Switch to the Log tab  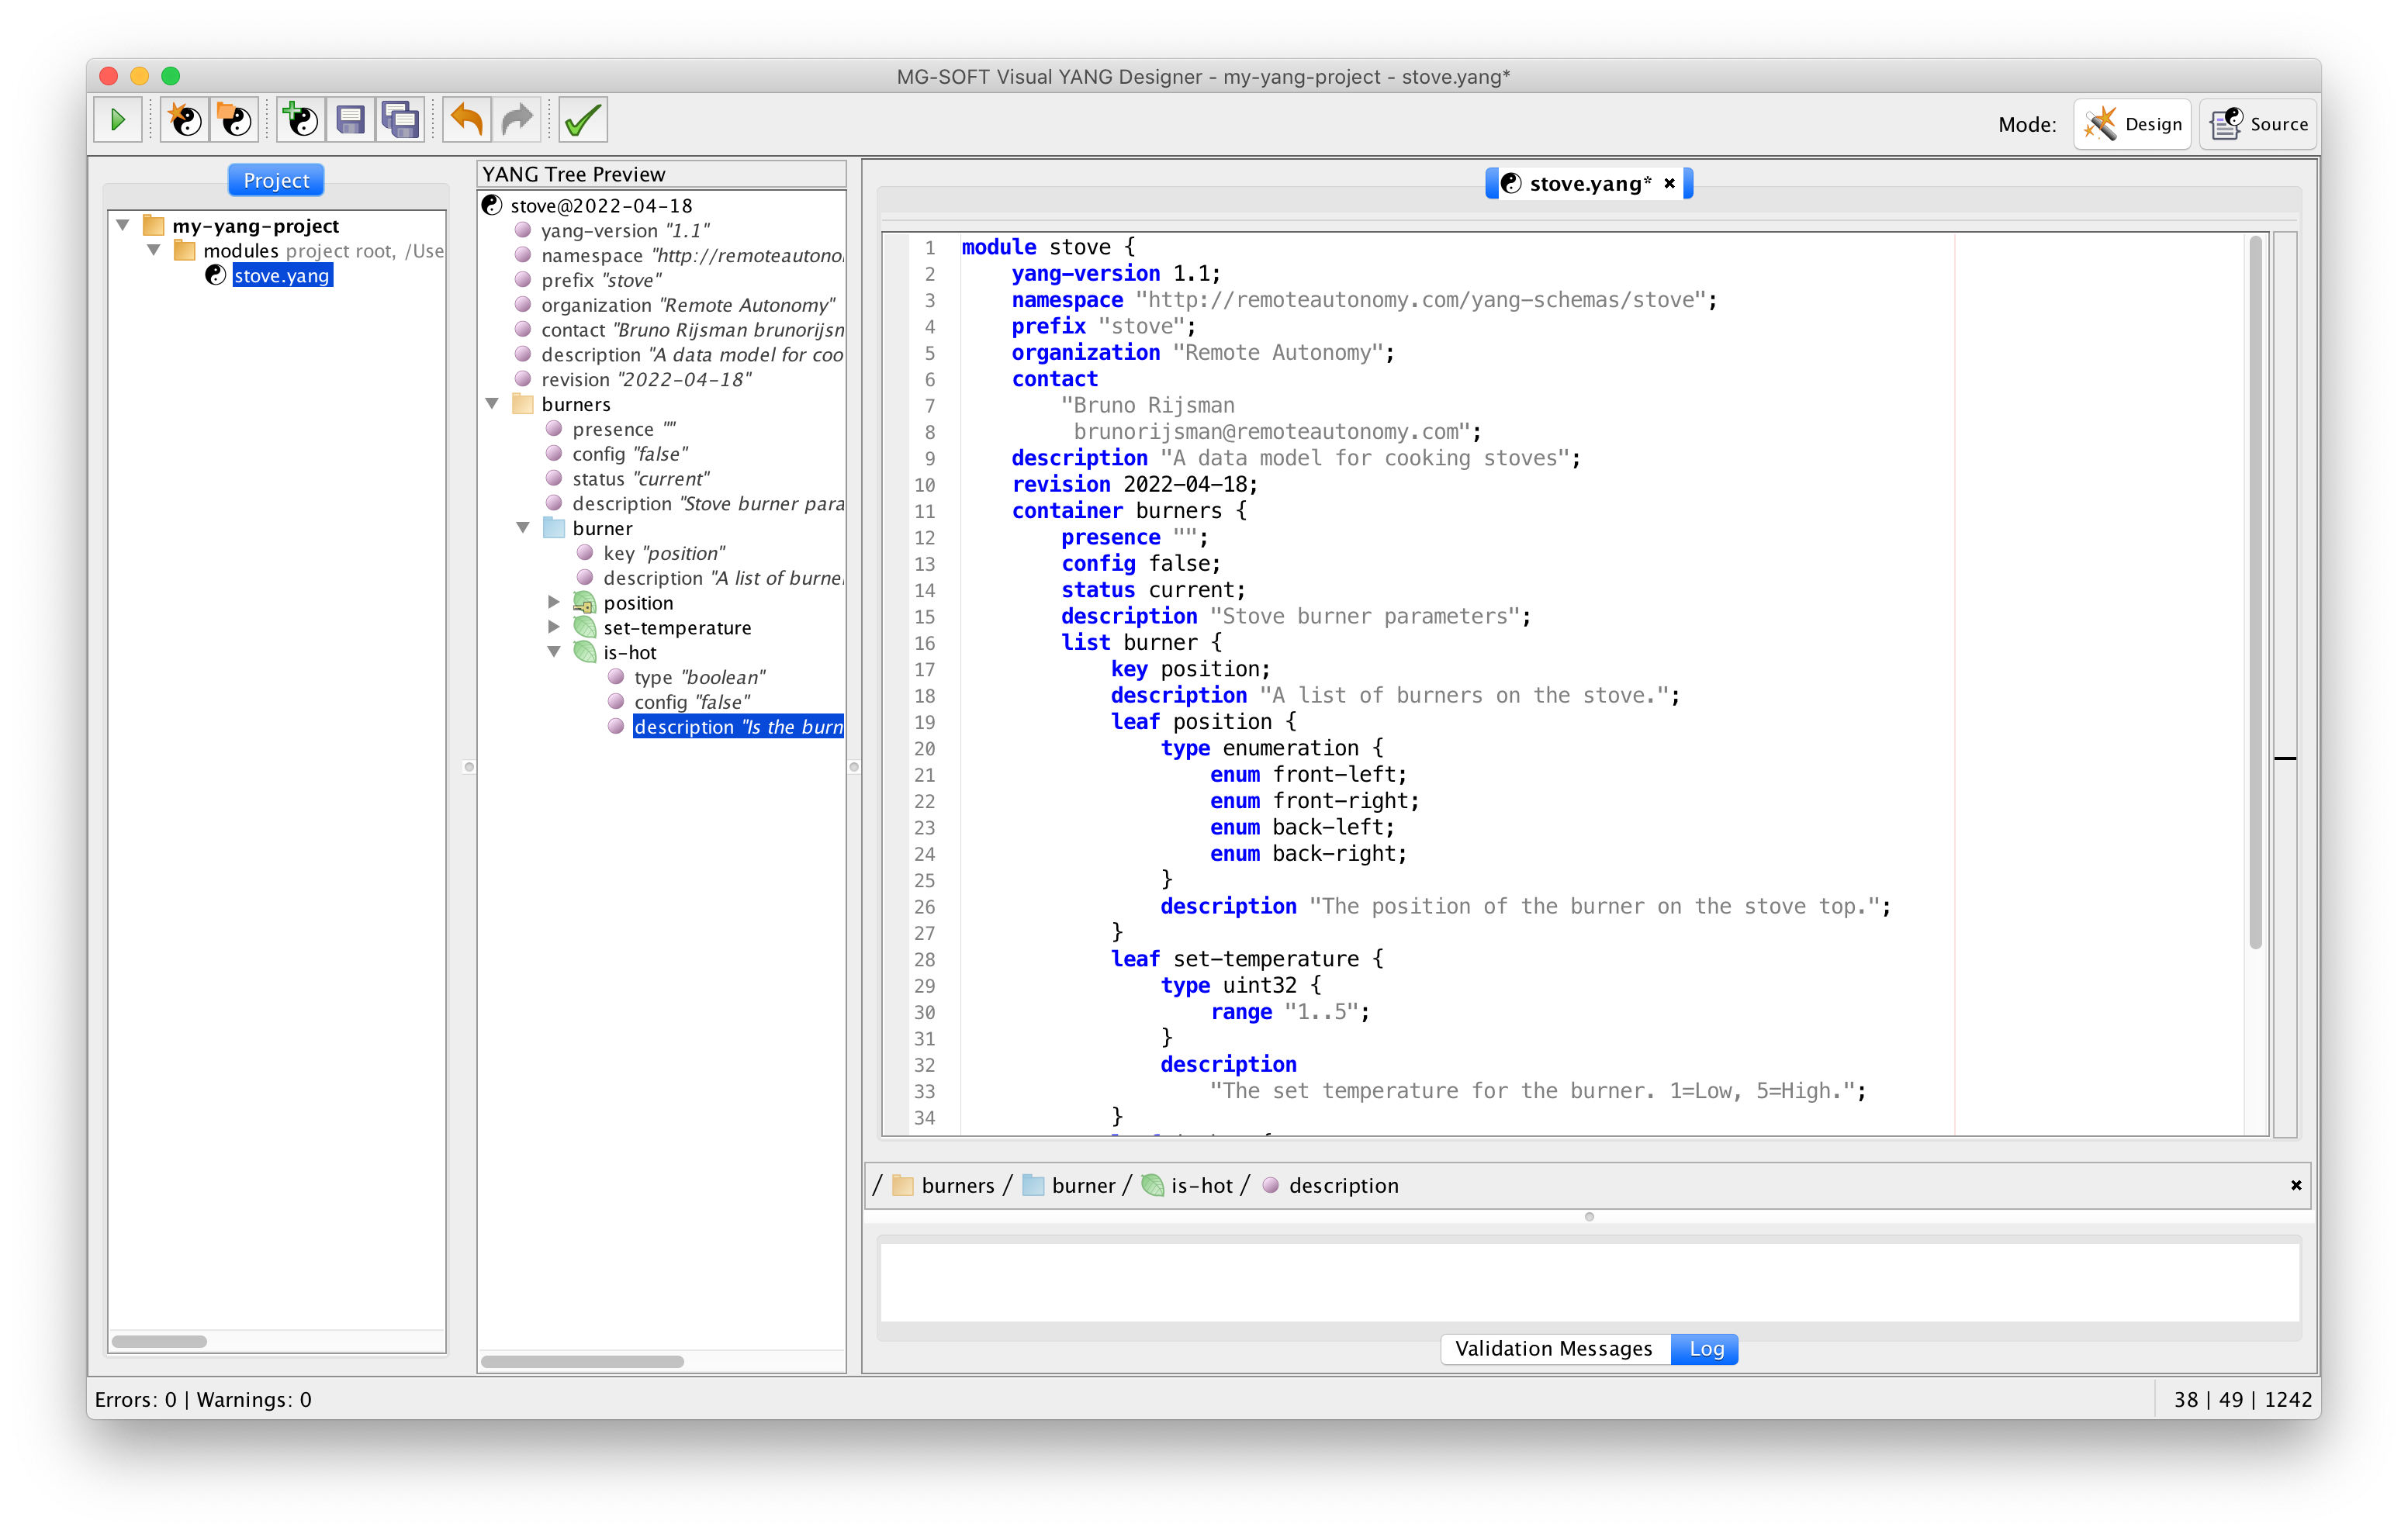click(1704, 1349)
